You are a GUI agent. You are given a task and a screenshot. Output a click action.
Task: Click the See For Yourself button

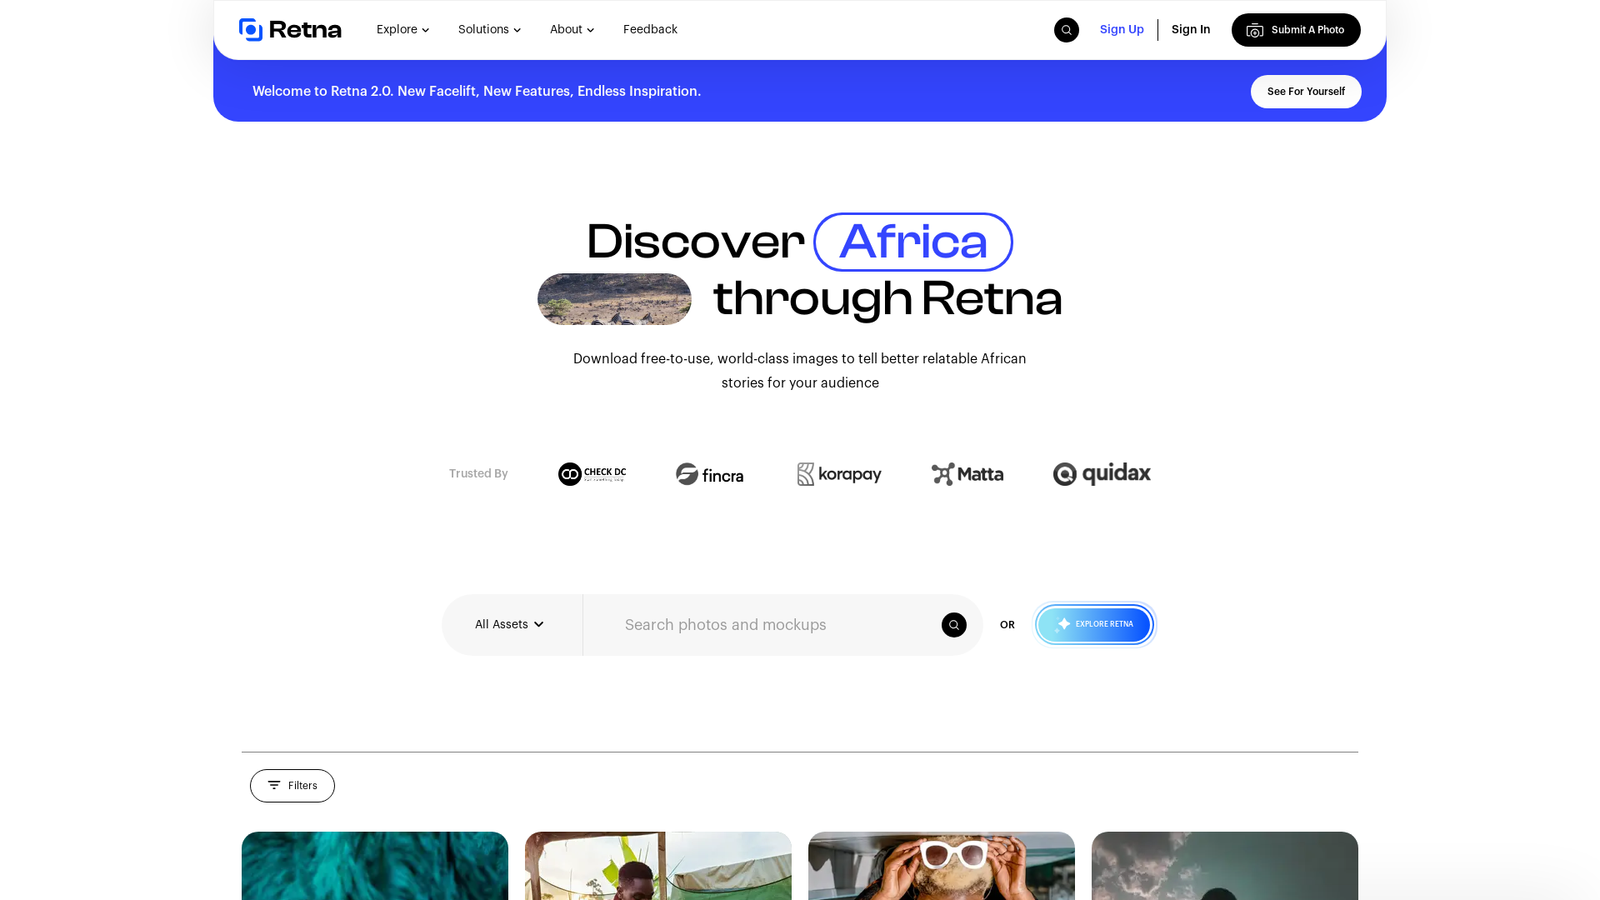click(1306, 92)
